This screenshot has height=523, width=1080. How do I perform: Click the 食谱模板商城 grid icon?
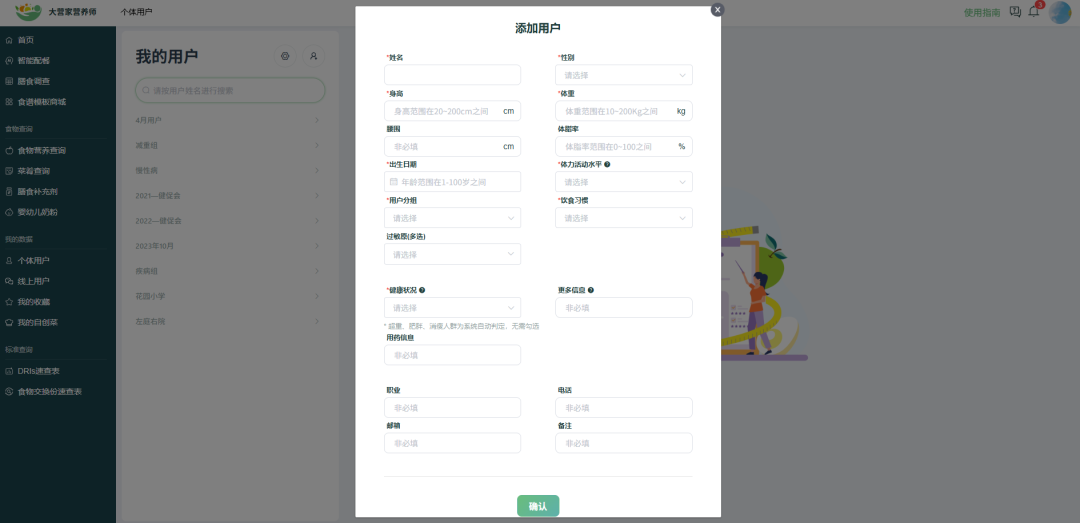(x=9, y=102)
